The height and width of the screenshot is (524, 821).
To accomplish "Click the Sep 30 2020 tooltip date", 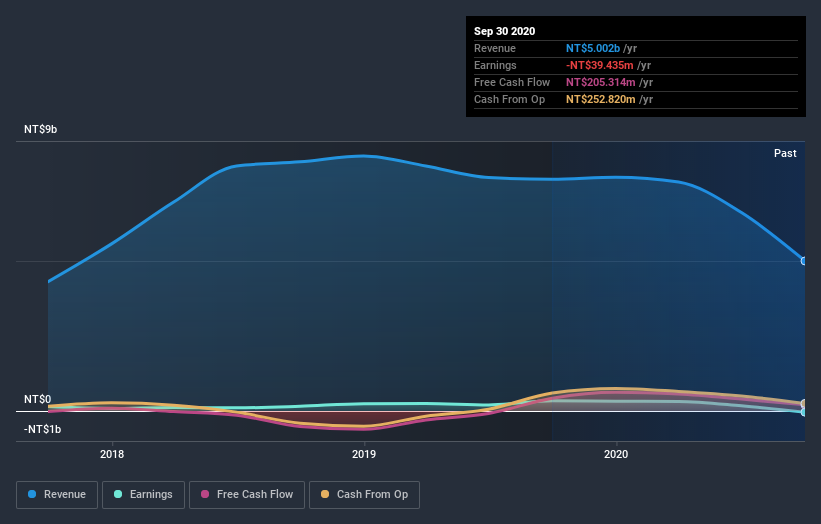I will (x=504, y=31).
